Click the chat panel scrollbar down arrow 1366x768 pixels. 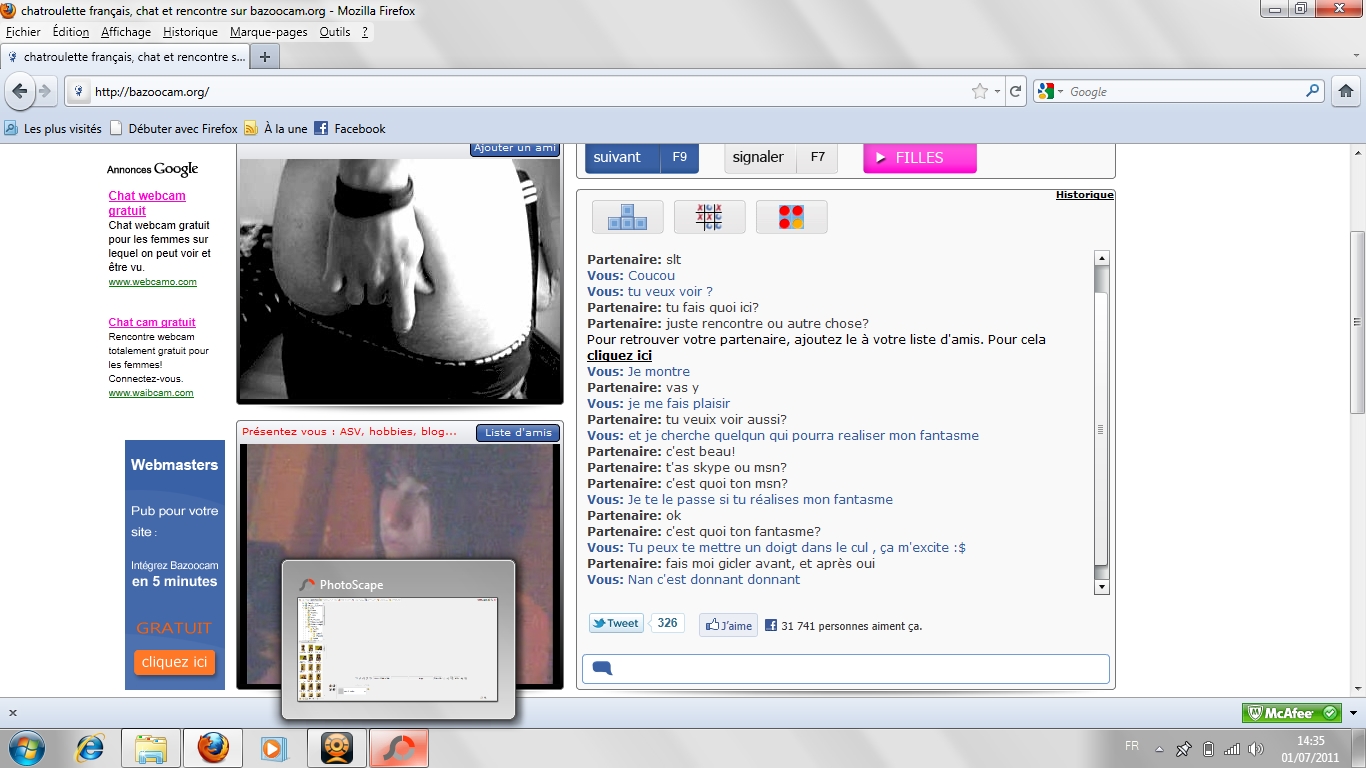click(x=1101, y=587)
